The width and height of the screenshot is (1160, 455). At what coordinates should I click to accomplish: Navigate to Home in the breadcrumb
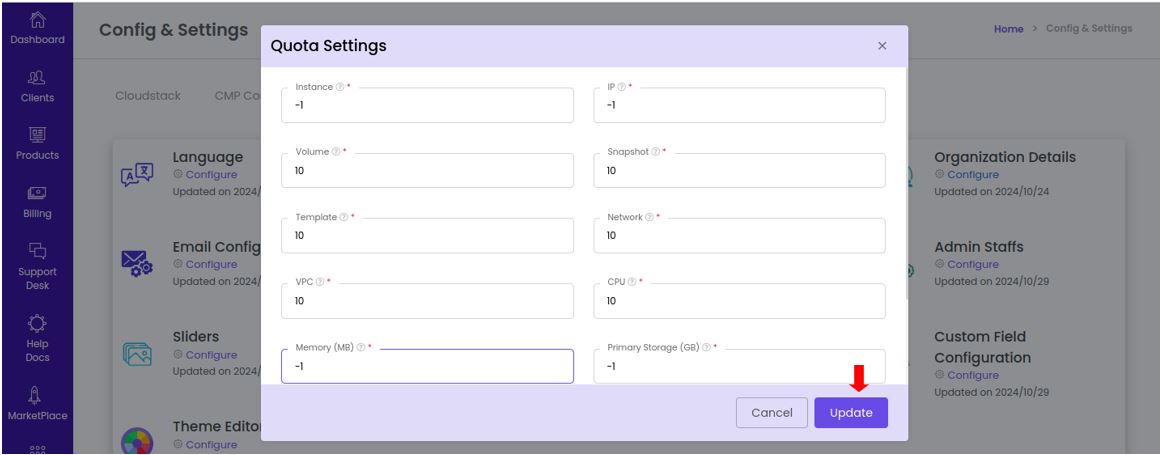(x=1008, y=29)
